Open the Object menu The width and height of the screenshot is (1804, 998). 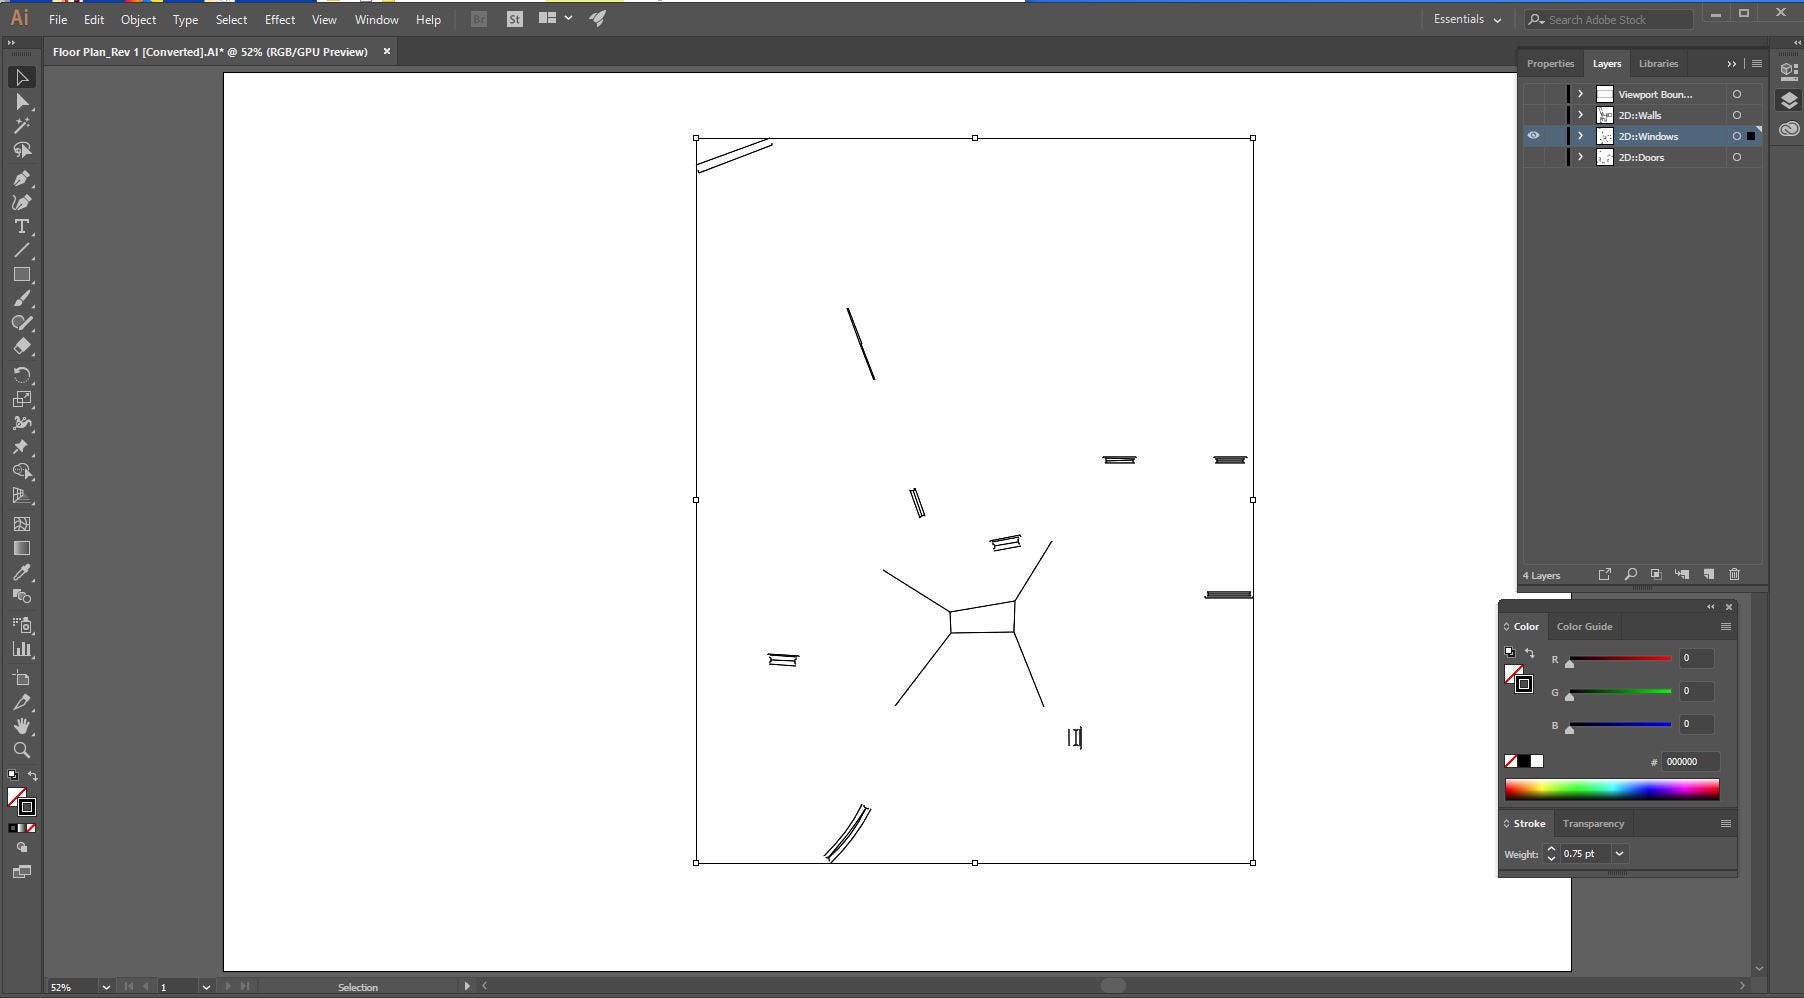coord(138,19)
